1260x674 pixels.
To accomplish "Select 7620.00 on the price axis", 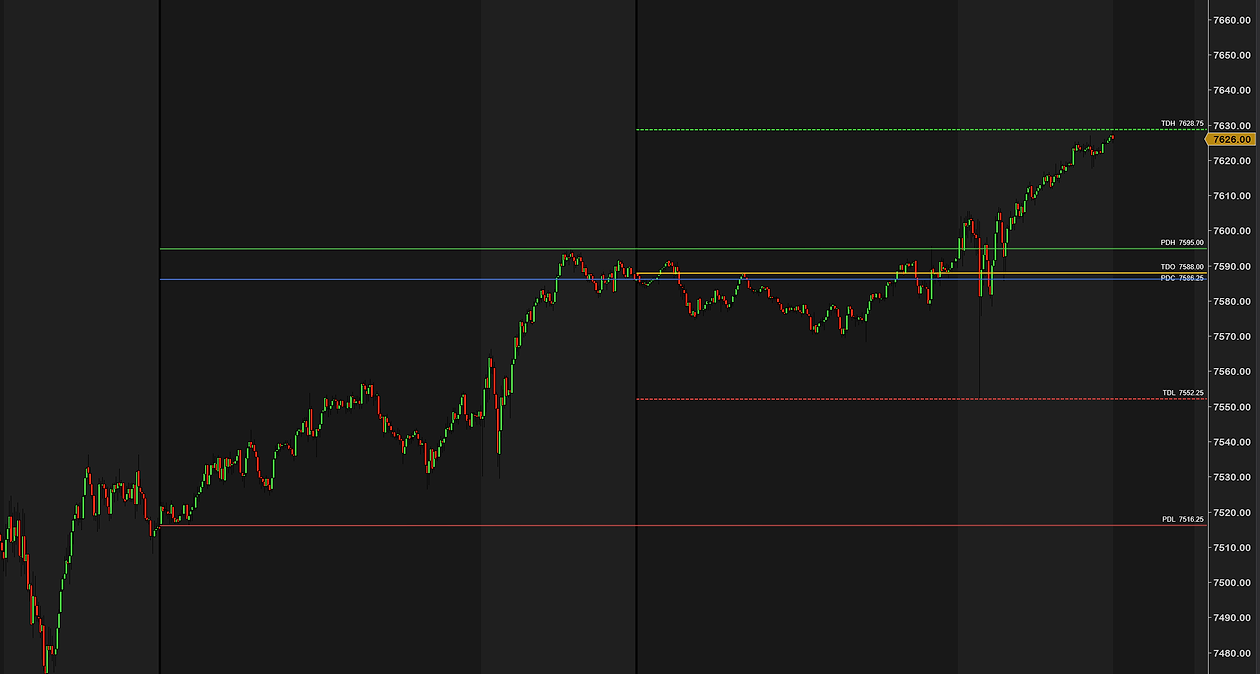I will (1232, 161).
